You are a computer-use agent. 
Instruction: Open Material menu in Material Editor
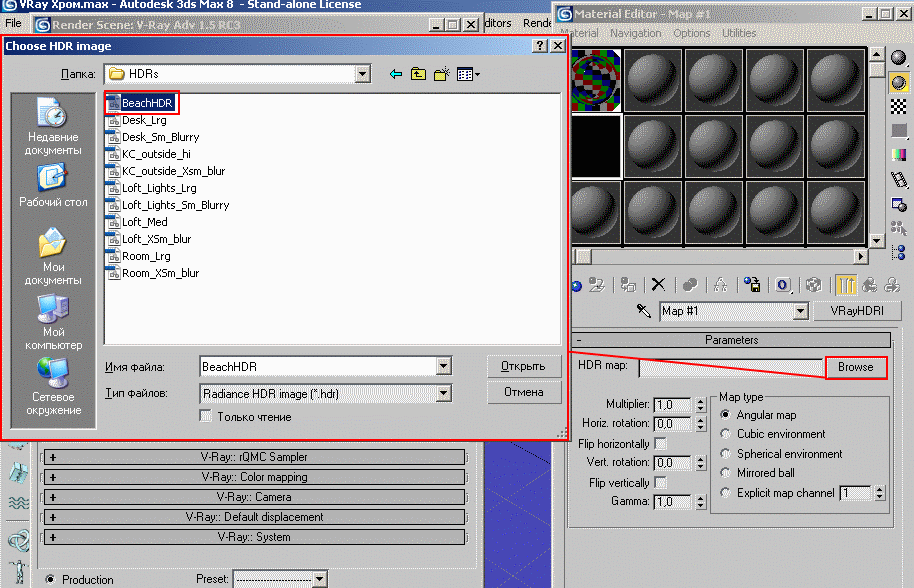point(579,33)
